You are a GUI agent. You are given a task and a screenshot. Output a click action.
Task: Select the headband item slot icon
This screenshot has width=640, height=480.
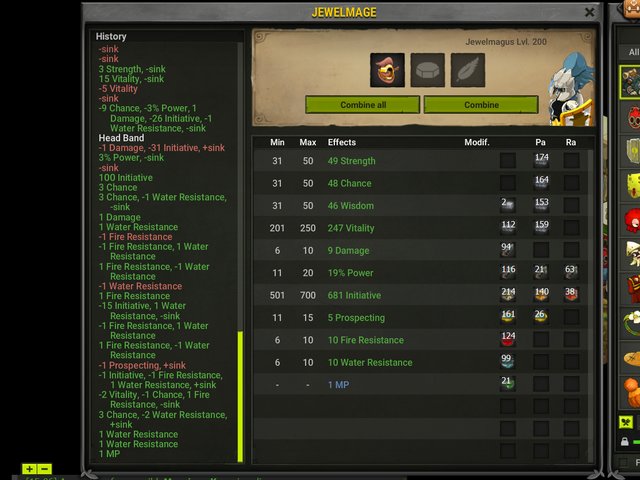387,70
